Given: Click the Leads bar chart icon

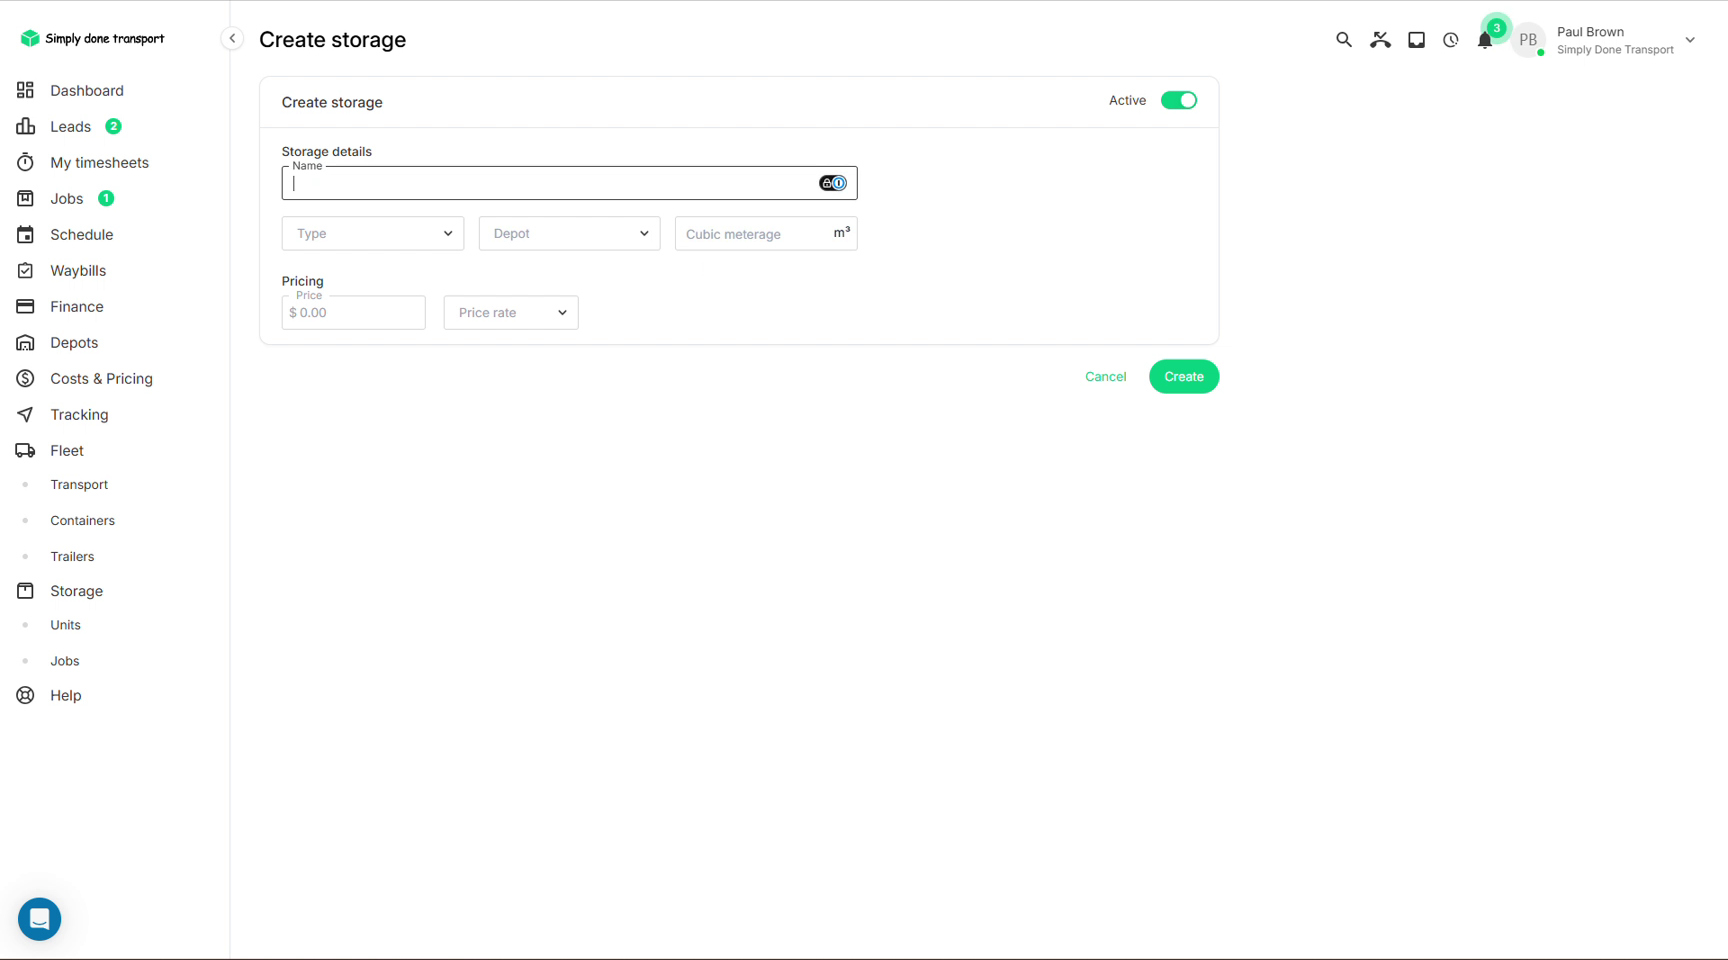Looking at the screenshot, I should click(x=25, y=126).
